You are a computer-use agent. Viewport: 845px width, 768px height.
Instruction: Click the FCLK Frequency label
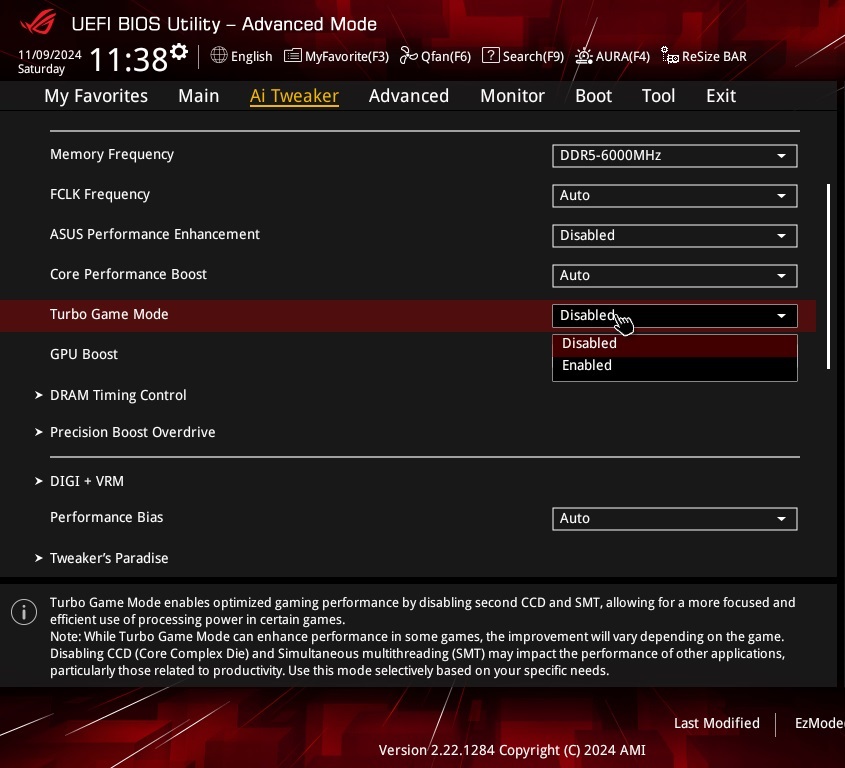point(100,194)
